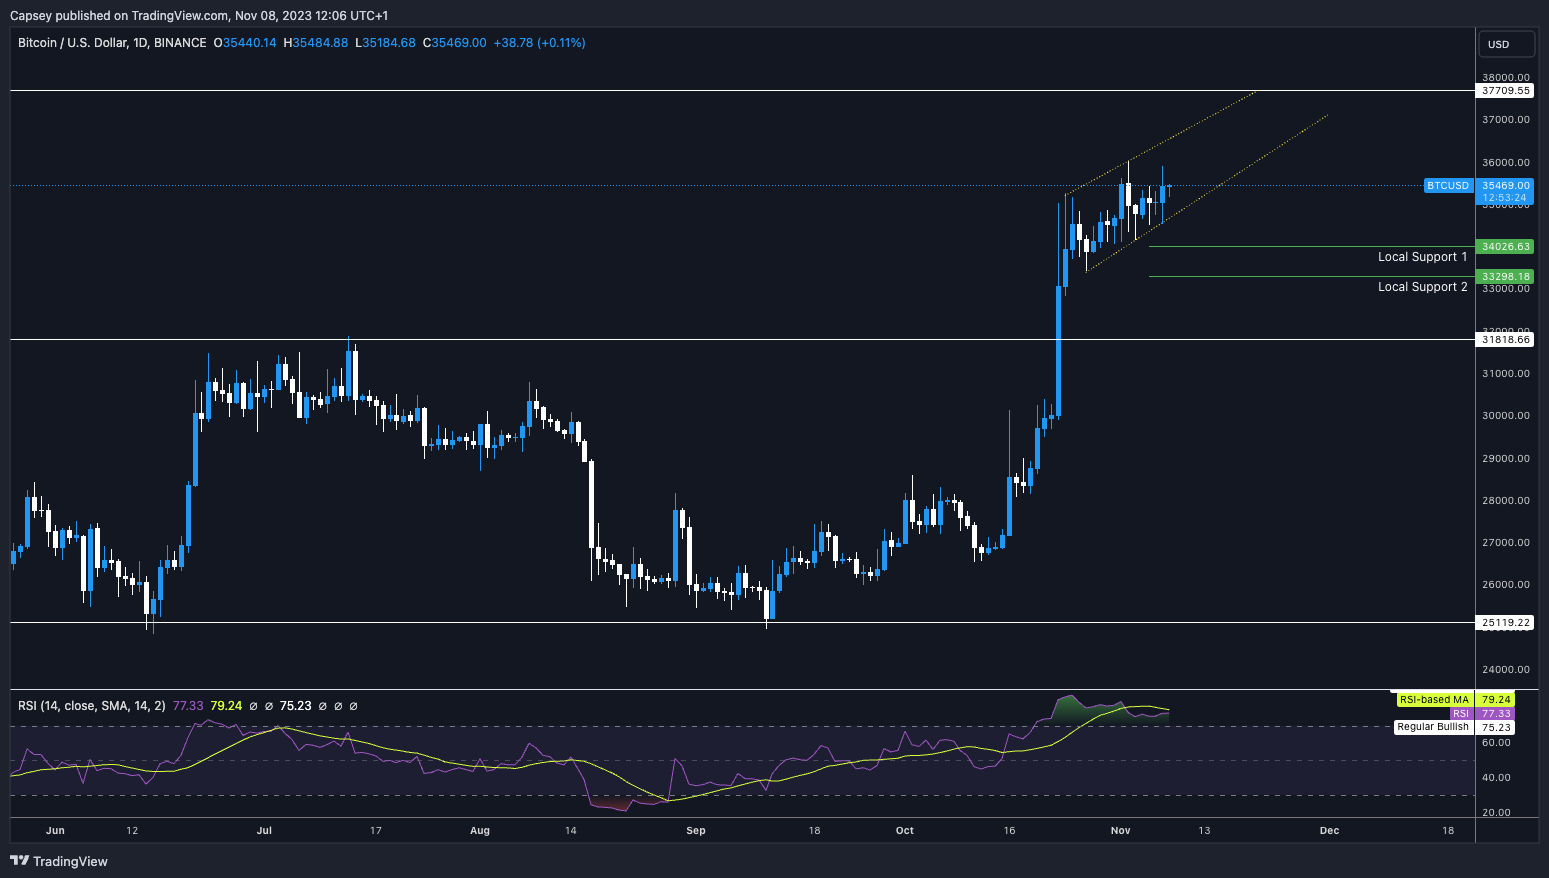Click the 'Oct' date axis label

click(x=905, y=830)
